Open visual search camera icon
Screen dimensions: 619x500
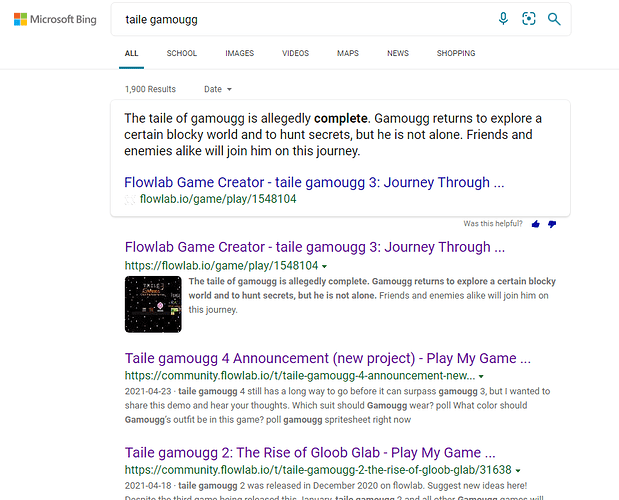pyautogui.click(x=529, y=19)
